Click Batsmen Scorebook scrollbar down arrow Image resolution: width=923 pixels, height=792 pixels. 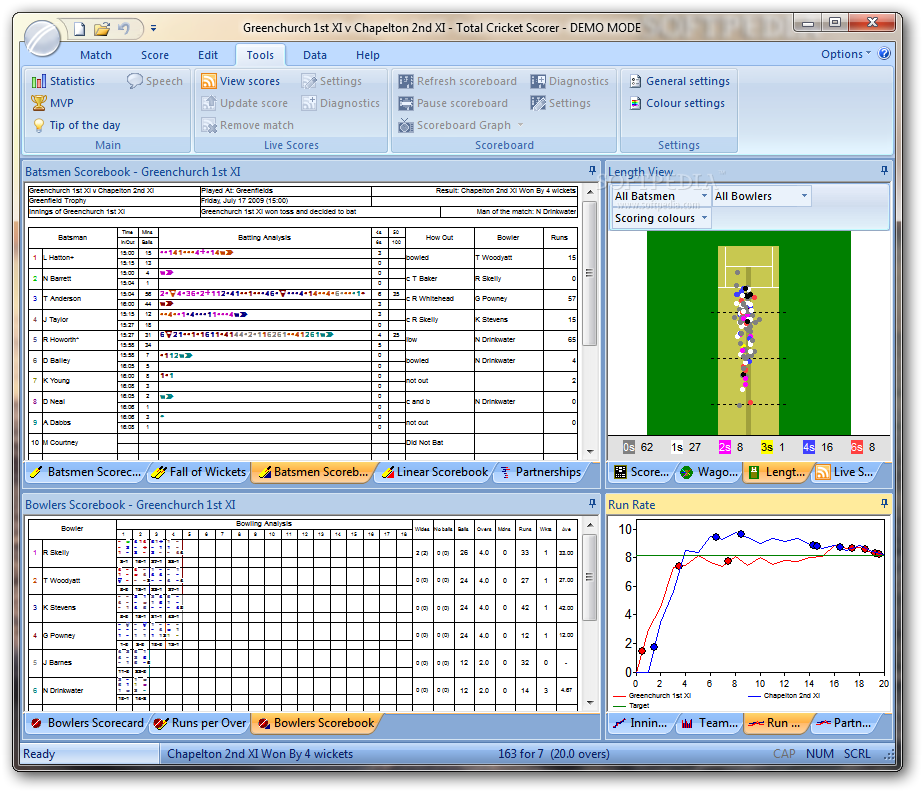tap(590, 452)
